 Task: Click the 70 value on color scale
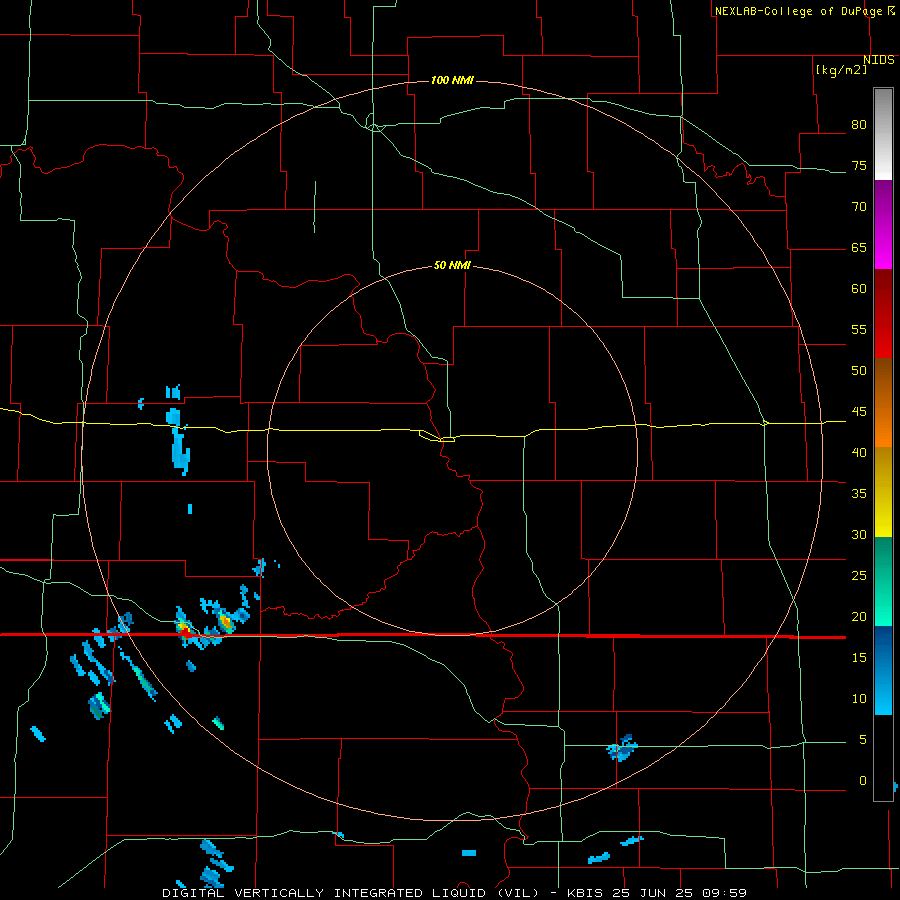859,207
